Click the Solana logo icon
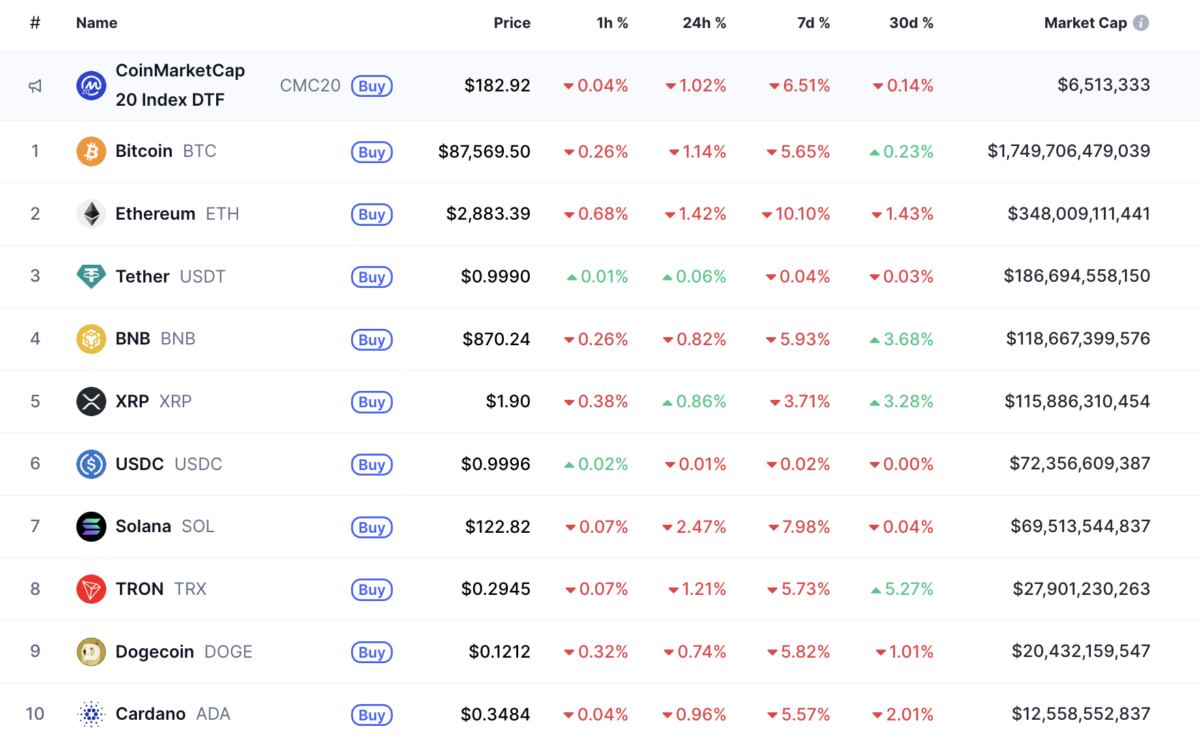The image size is (1200, 745). [x=91, y=527]
